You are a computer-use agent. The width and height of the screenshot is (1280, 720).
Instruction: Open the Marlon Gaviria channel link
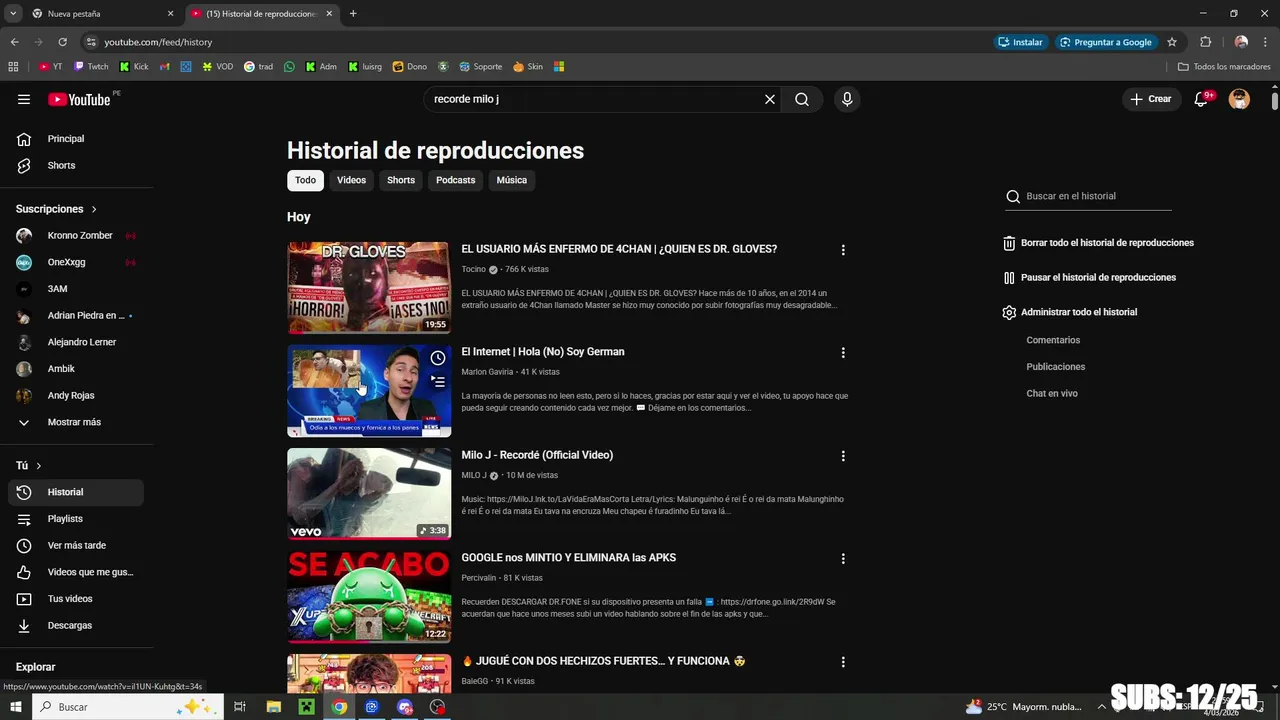click(487, 372)
